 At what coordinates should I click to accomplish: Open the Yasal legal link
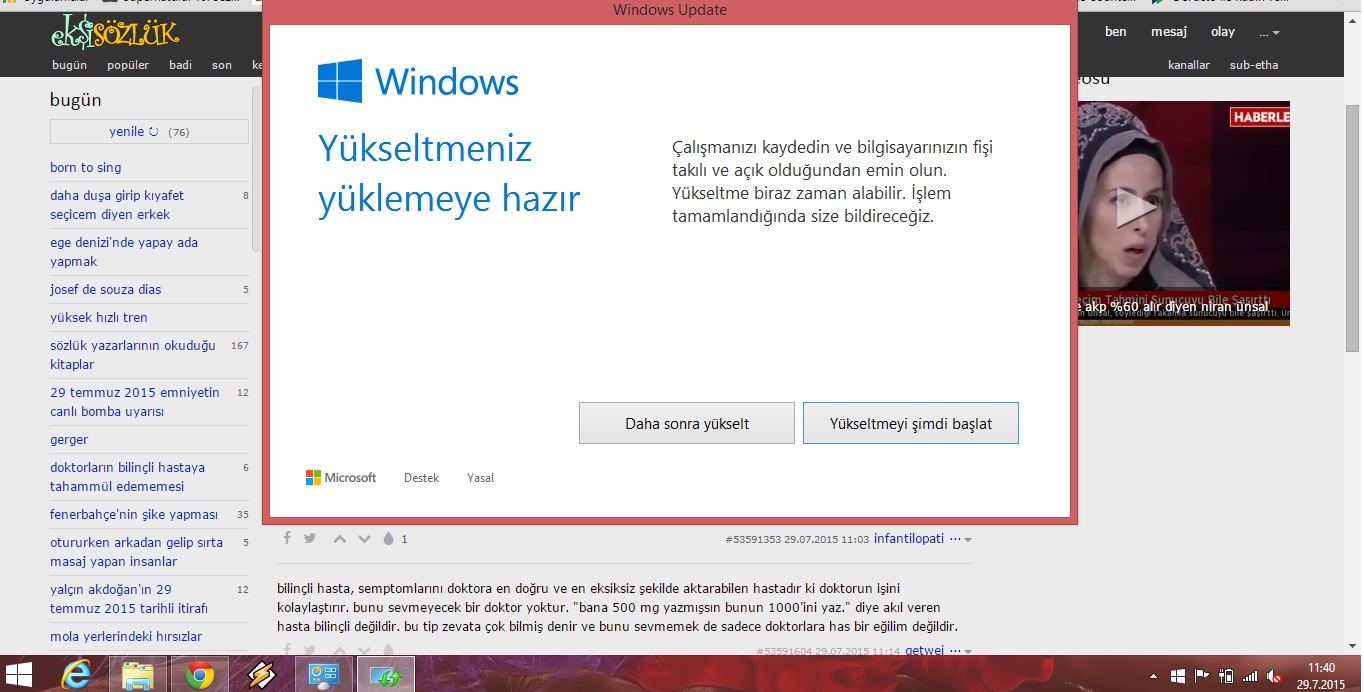[x=481, y=478]
